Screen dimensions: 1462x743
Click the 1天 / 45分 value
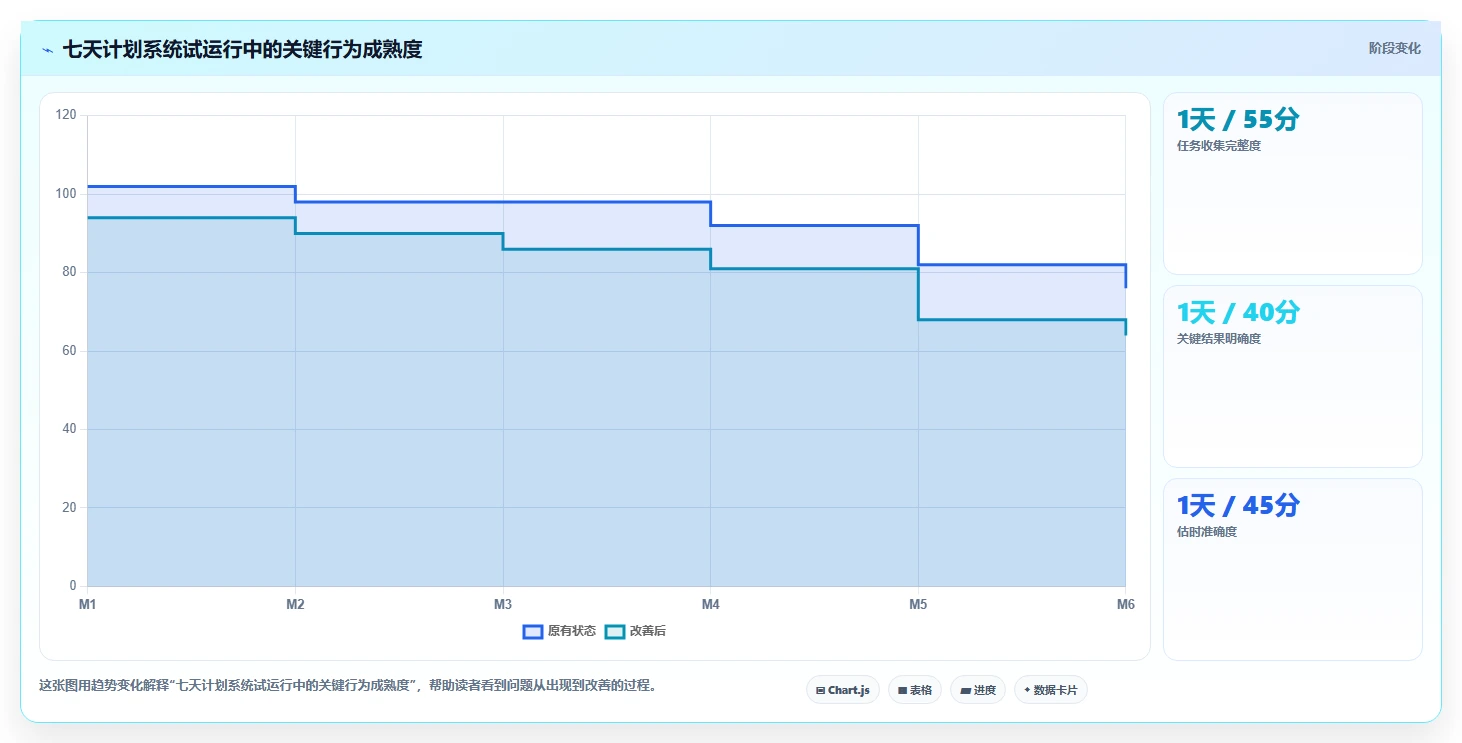[1238, 506]
